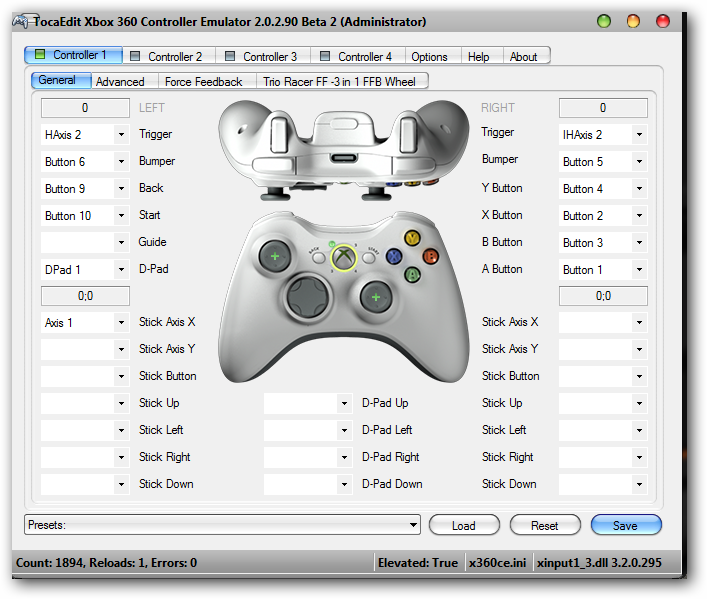The width and height of the screenshot is (707, 599).
Task: Click Controller 4 status square icon
Action: pos(325,56)
